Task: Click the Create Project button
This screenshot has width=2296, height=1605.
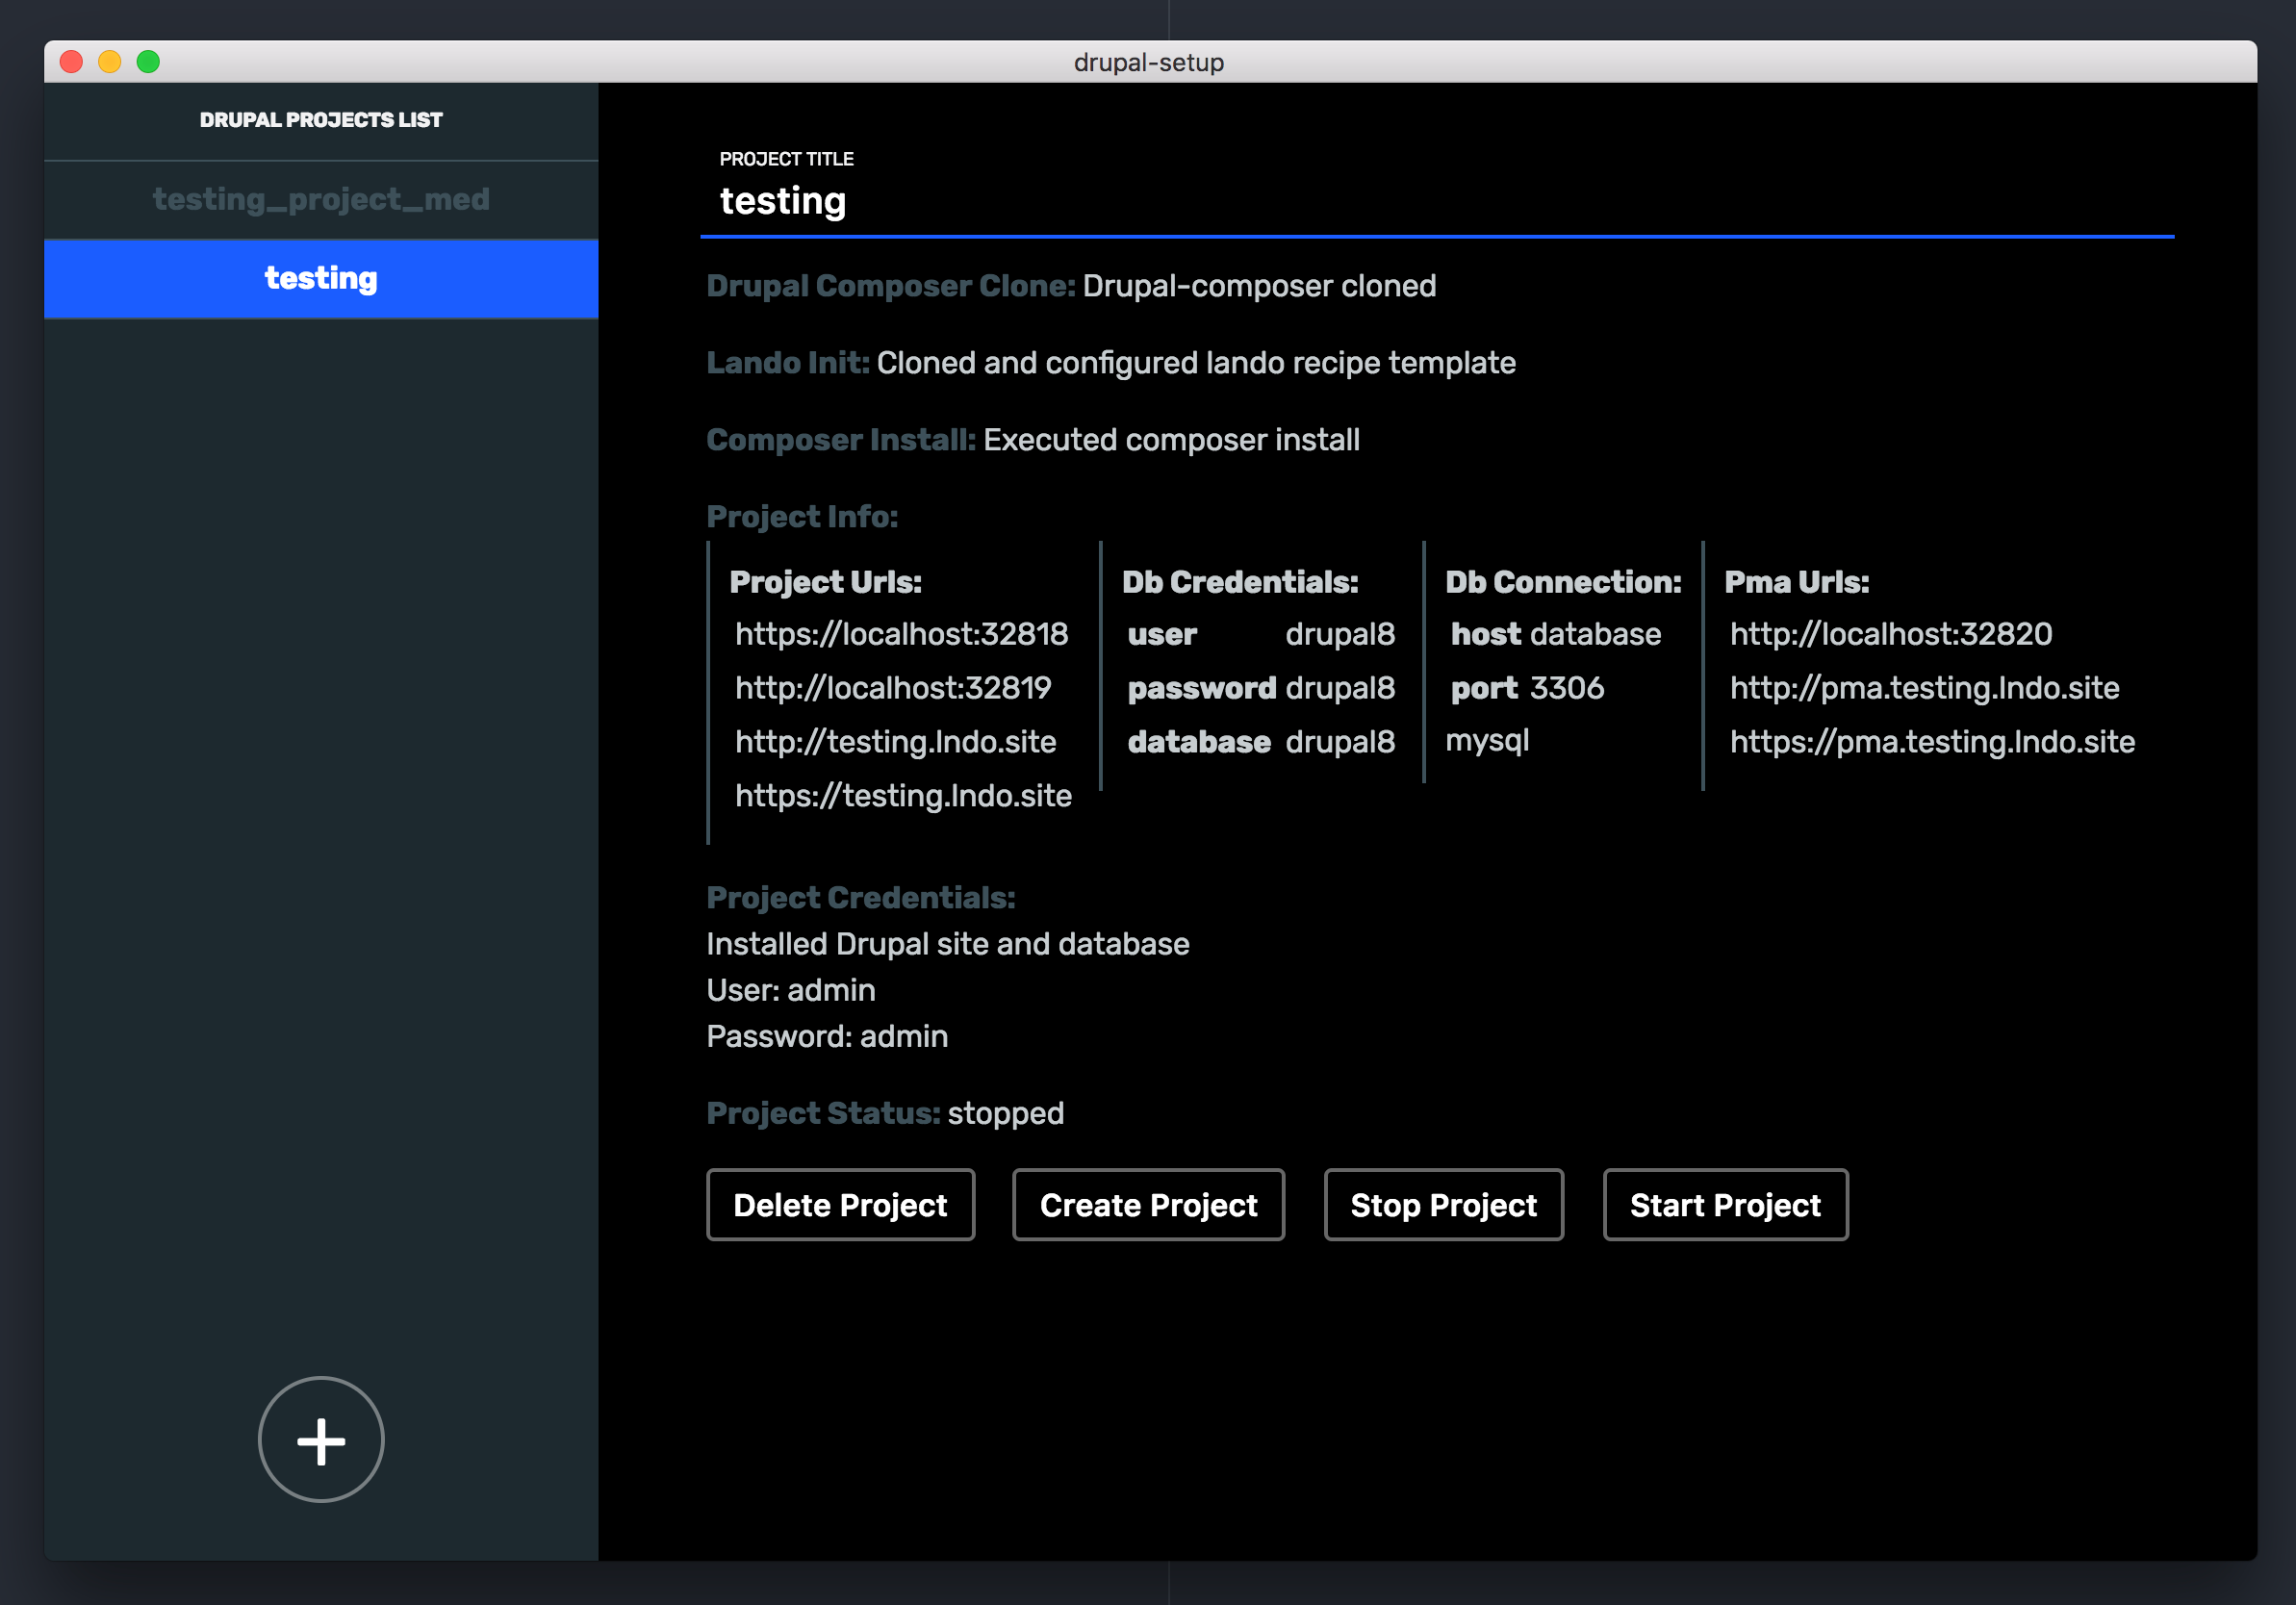Action: (x=1148, y=1204)
